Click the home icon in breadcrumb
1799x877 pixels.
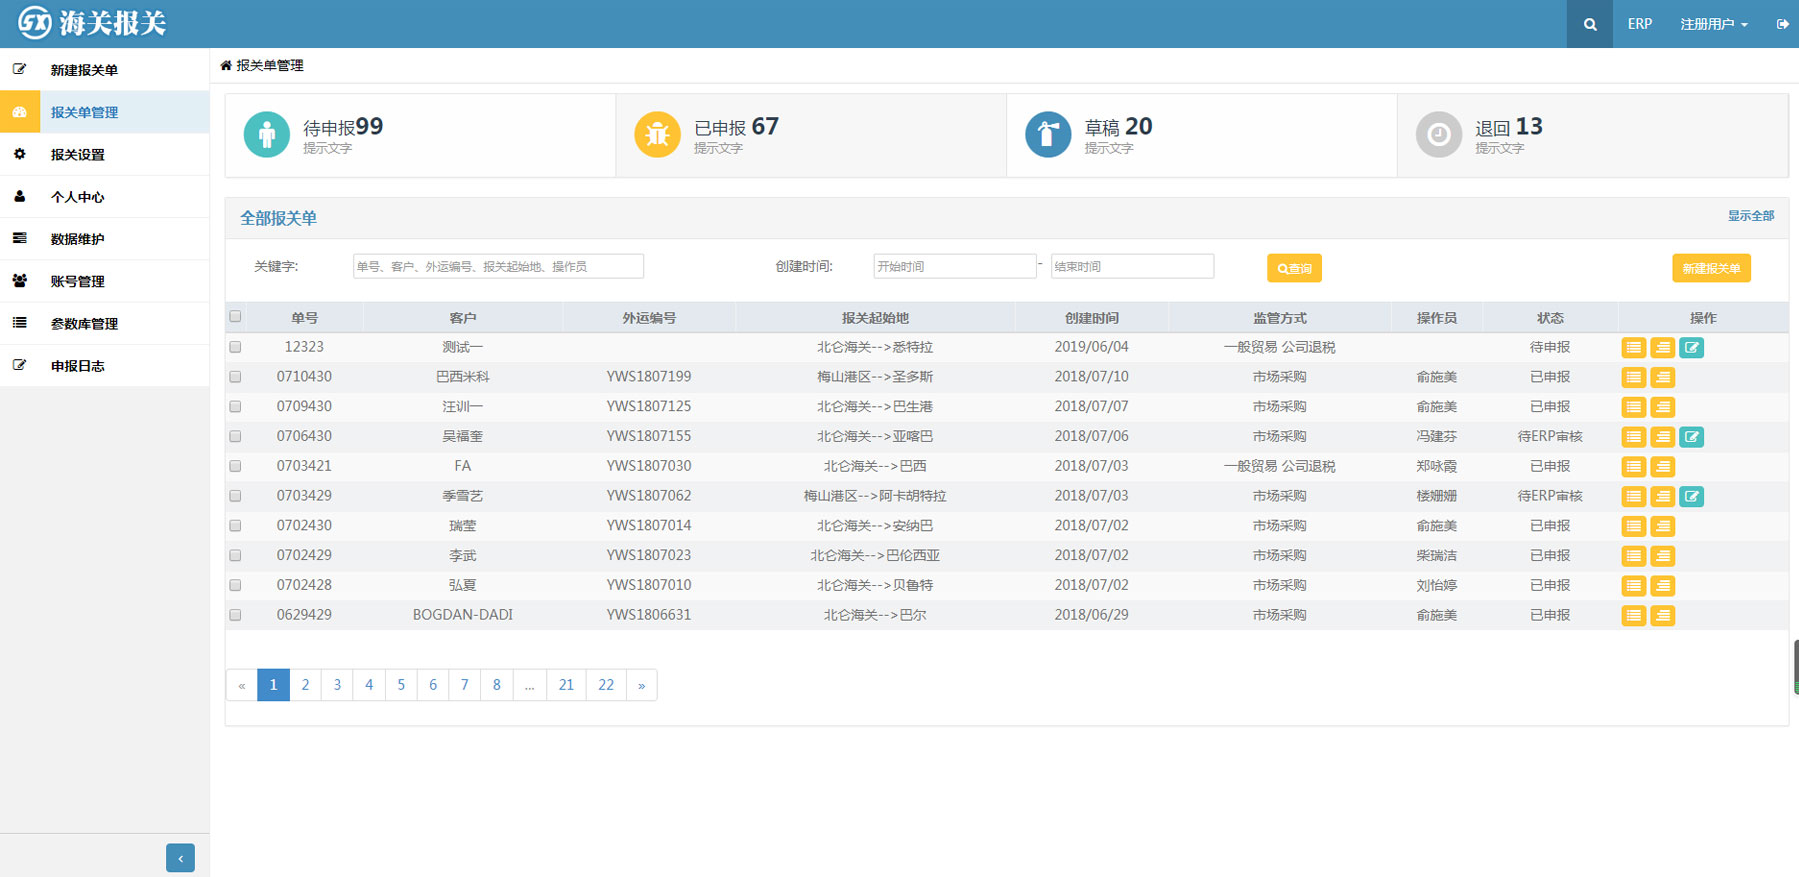point(226,65)
